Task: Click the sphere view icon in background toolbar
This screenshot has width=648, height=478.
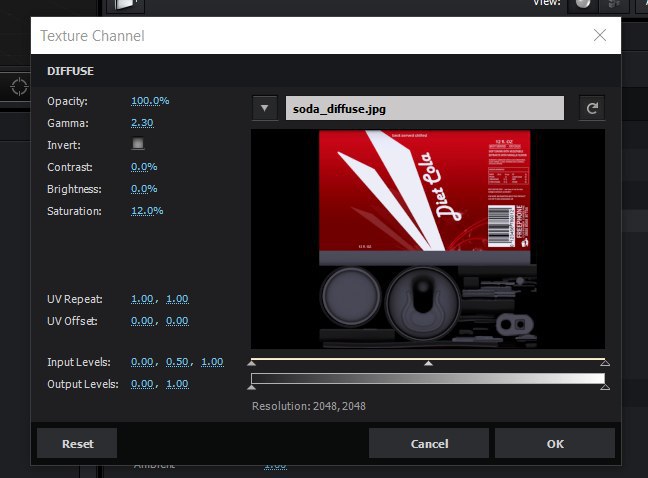Action: 583,4
